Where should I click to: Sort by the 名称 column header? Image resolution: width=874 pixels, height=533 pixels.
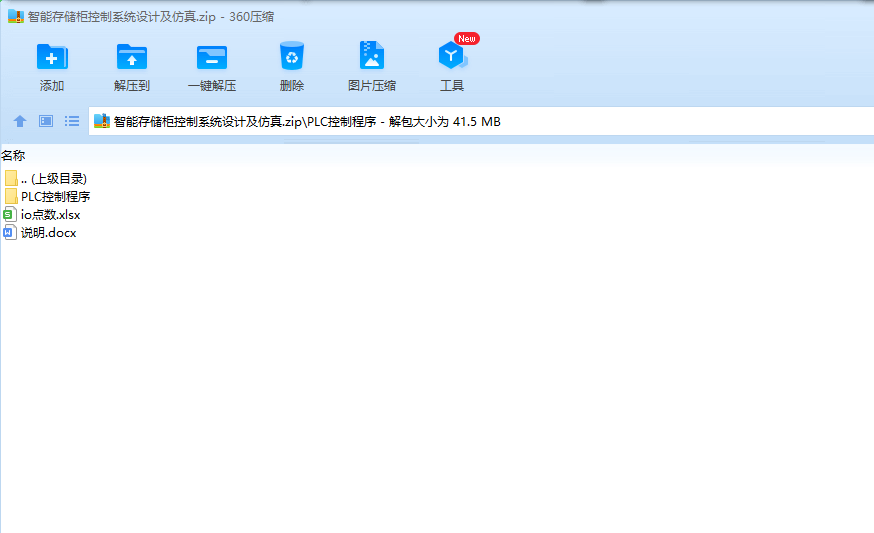coord(13,156)
